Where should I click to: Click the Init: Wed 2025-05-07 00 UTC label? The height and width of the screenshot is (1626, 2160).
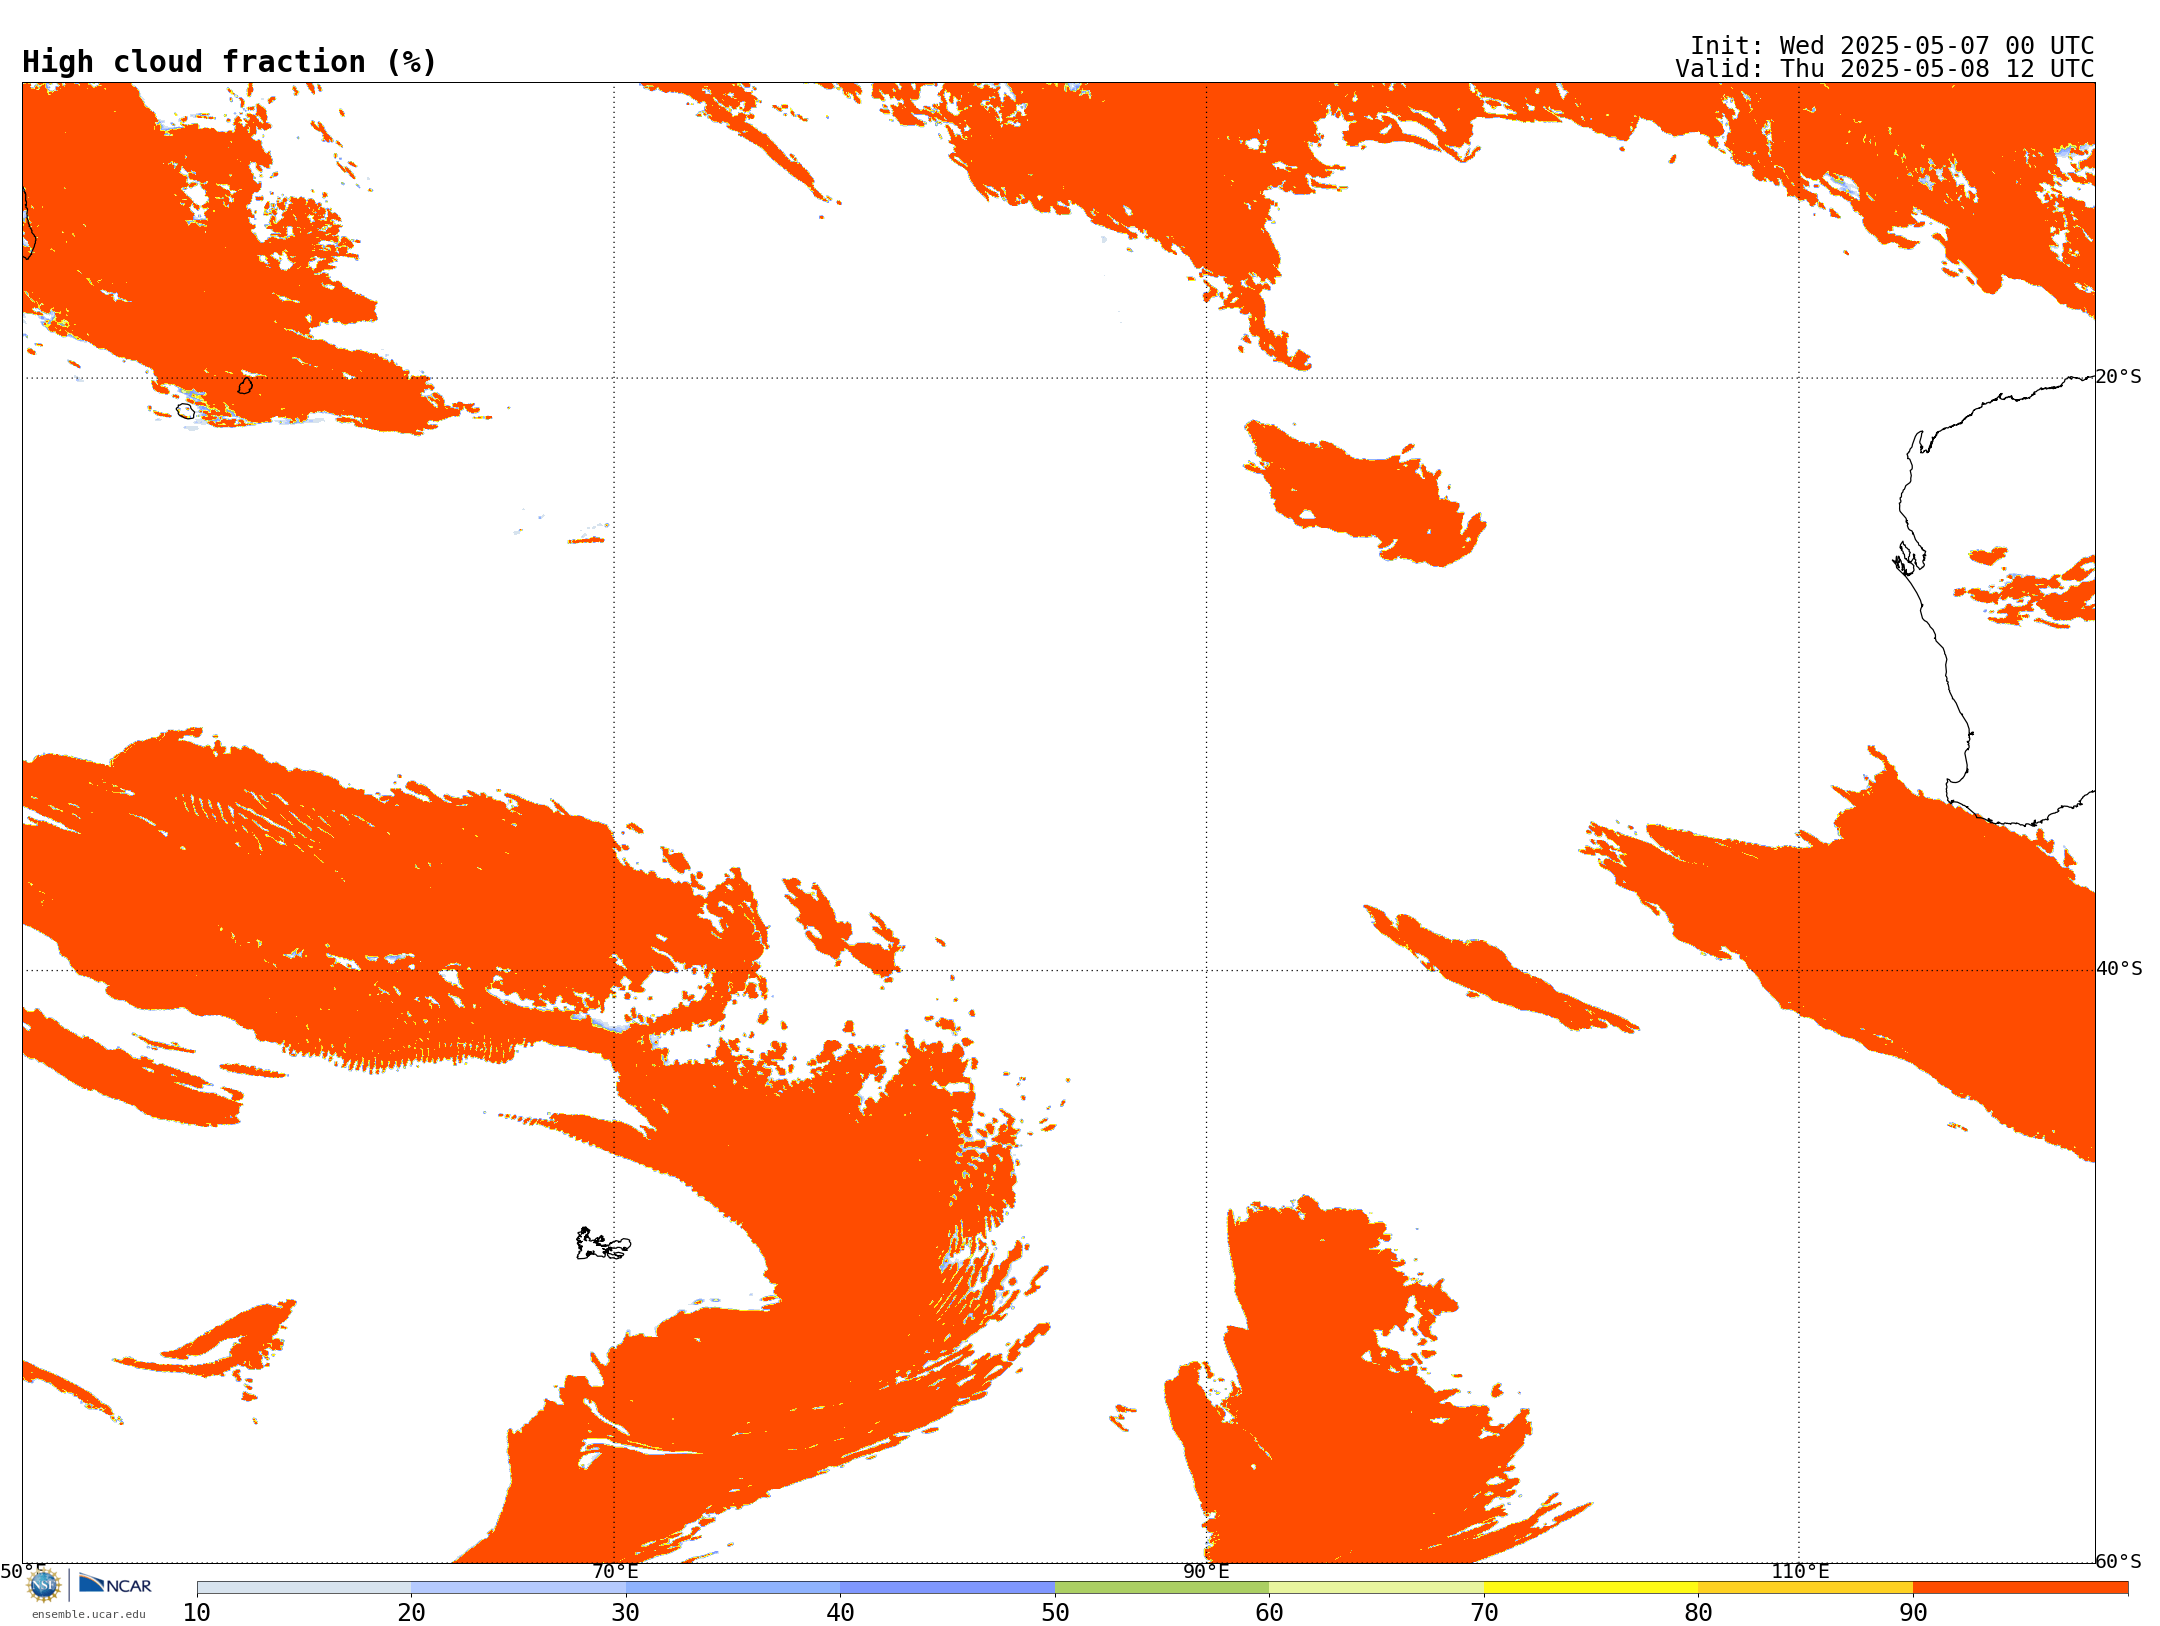coord(1892,46)
